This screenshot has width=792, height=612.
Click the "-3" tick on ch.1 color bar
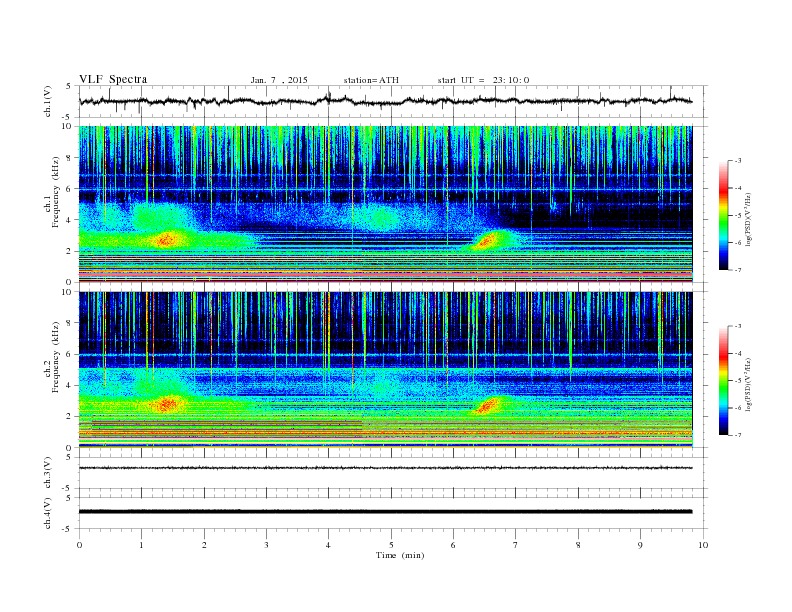737,161
